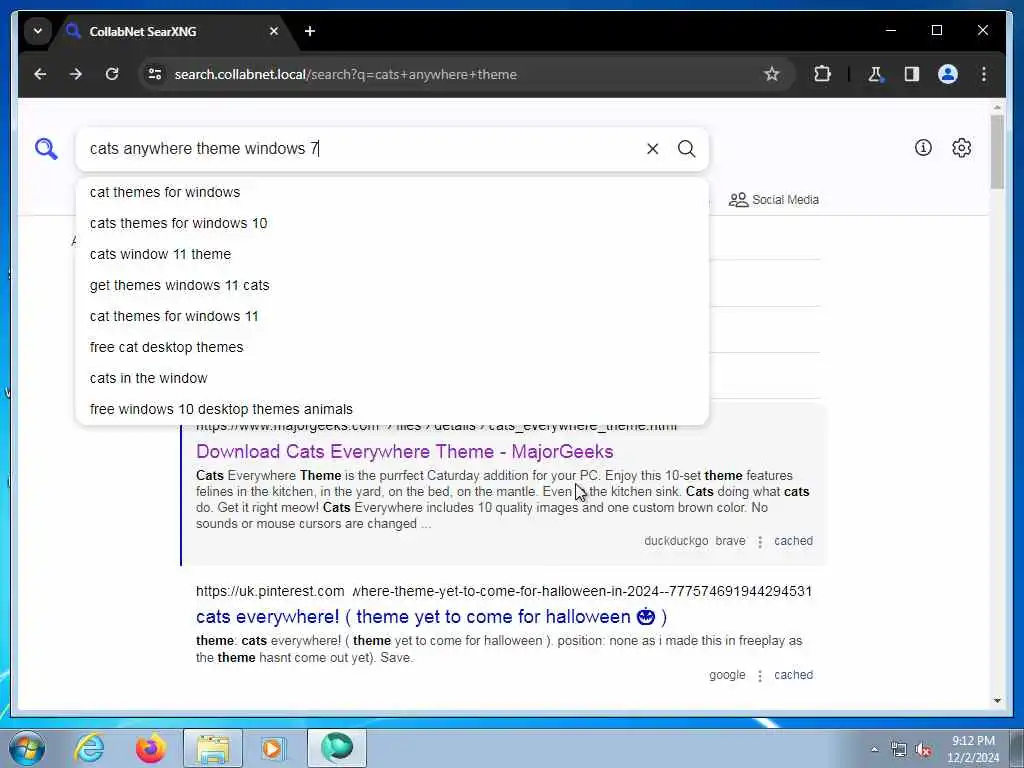Choose suggestion 'cats themes for windows 10'

pos(392,223)
